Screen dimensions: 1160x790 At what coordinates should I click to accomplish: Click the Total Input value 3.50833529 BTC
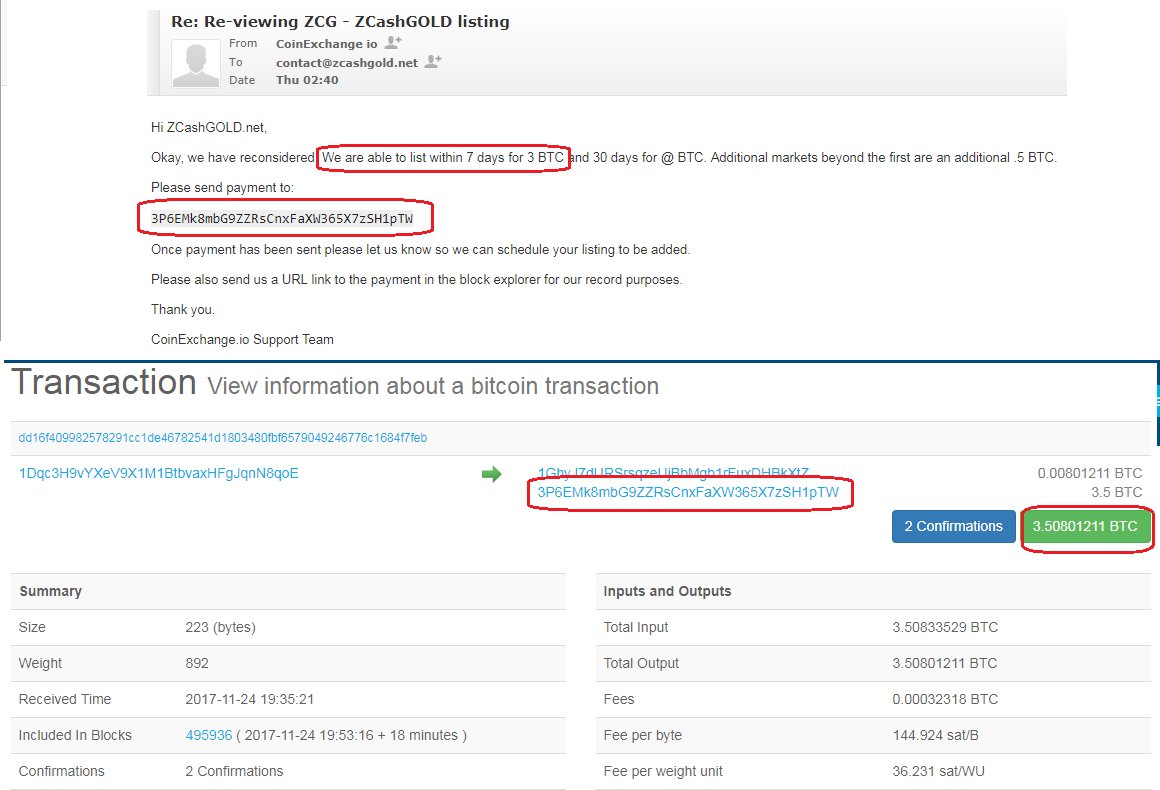tap(945, 627)
